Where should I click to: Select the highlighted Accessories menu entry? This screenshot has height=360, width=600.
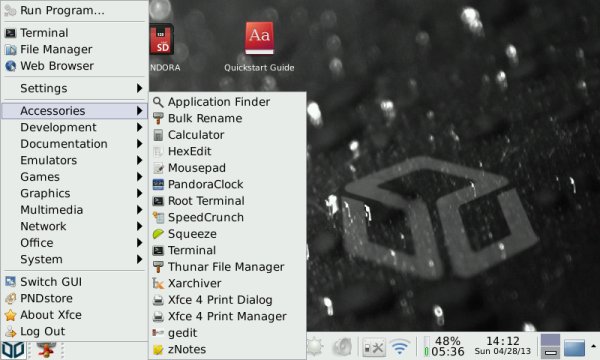coord(75,111)
